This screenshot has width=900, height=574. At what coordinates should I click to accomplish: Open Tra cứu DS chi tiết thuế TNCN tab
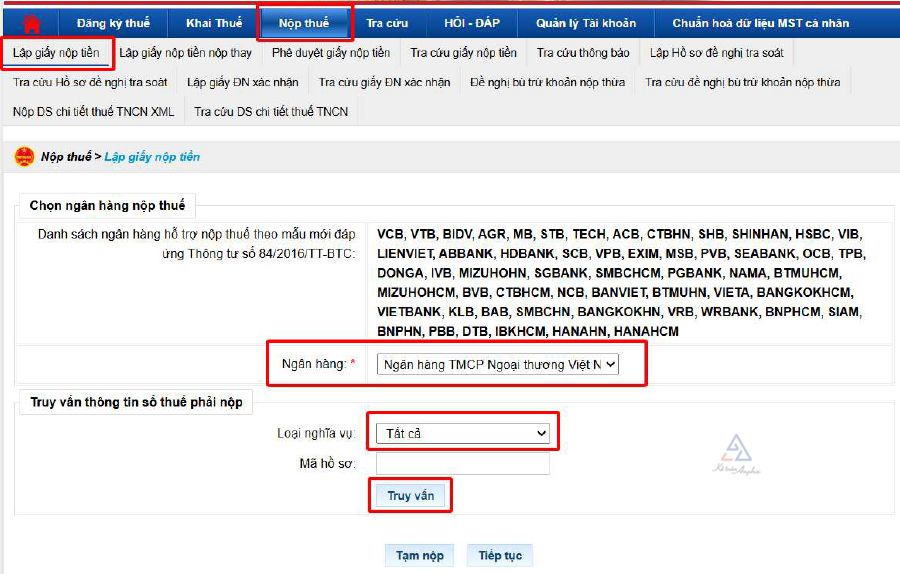[271, 111]
